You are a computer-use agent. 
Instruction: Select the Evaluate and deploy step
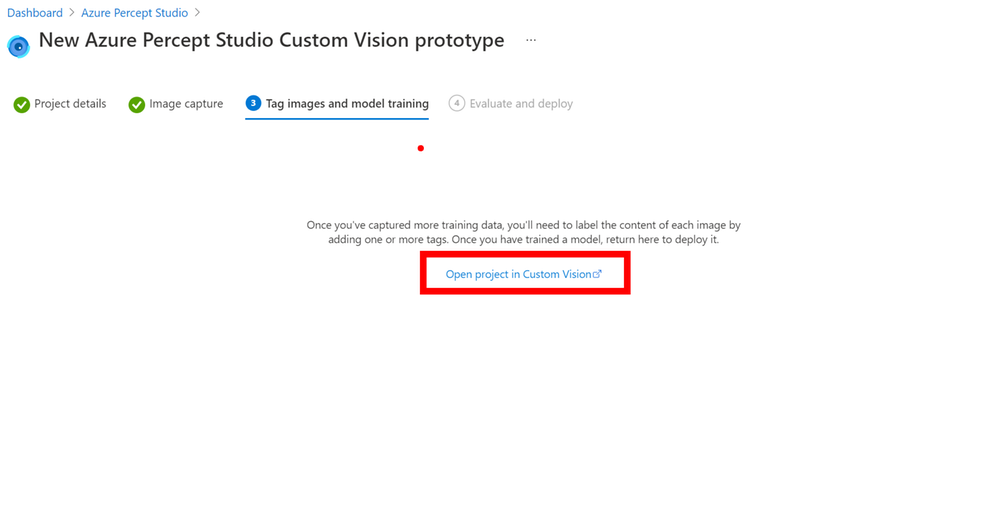point(521,104)
